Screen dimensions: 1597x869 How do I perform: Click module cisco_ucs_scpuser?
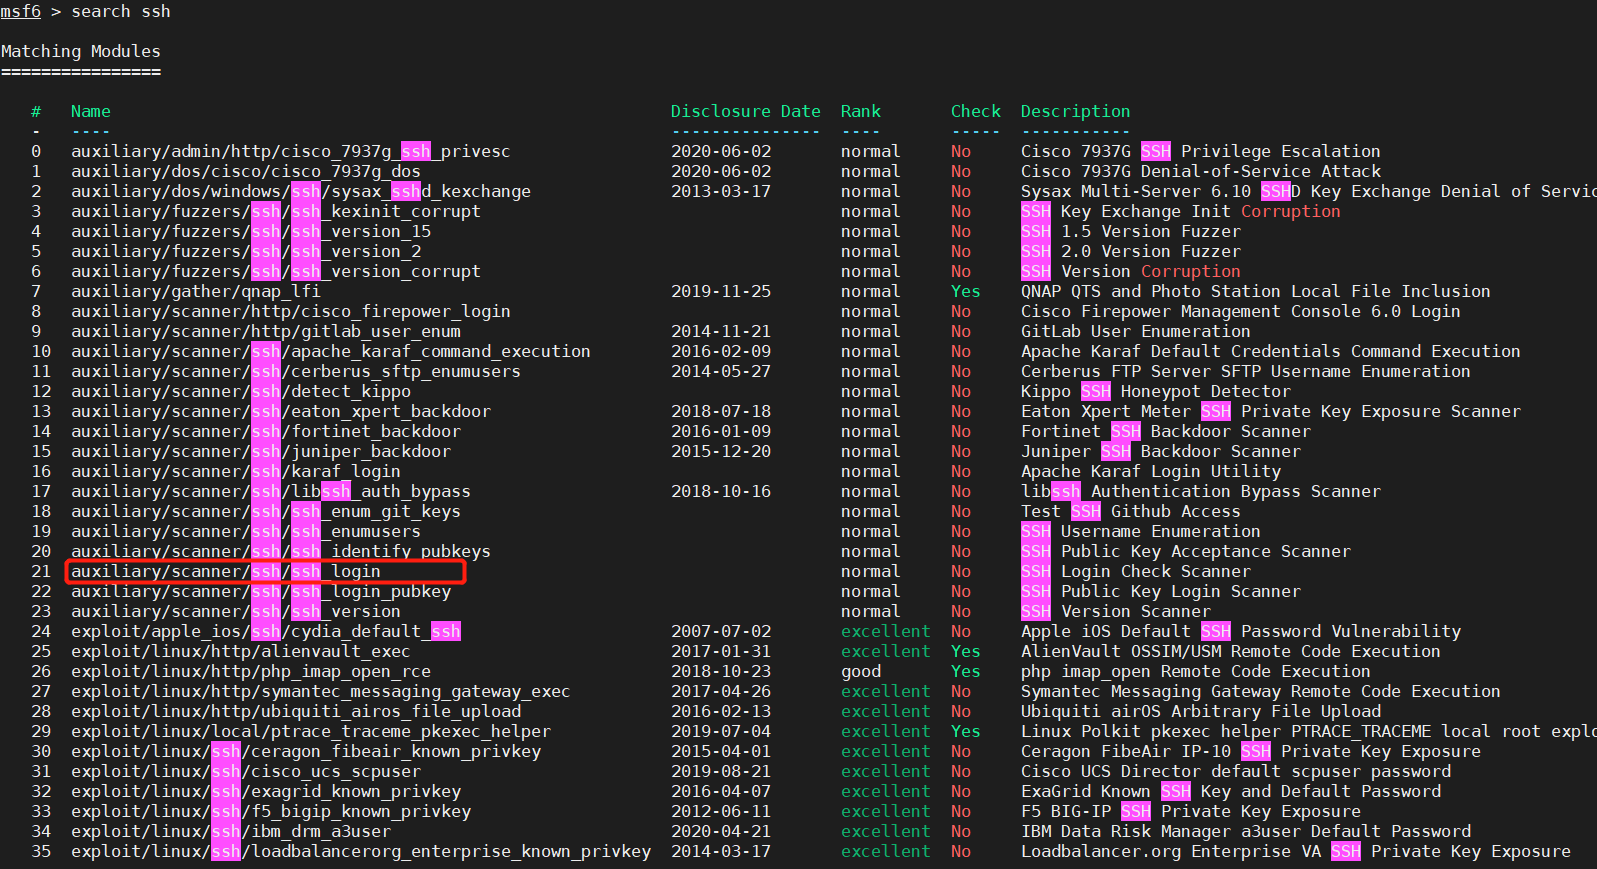click(246, 771)
